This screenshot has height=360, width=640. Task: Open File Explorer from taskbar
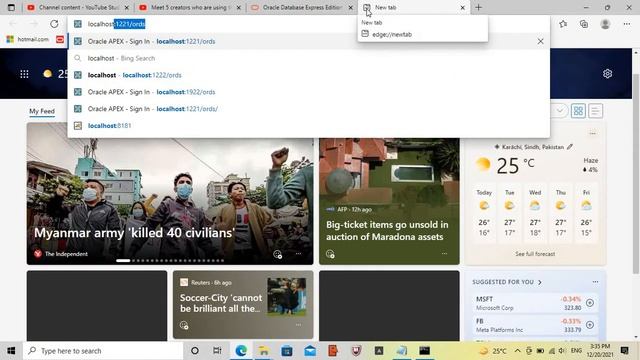coord(264,351)
